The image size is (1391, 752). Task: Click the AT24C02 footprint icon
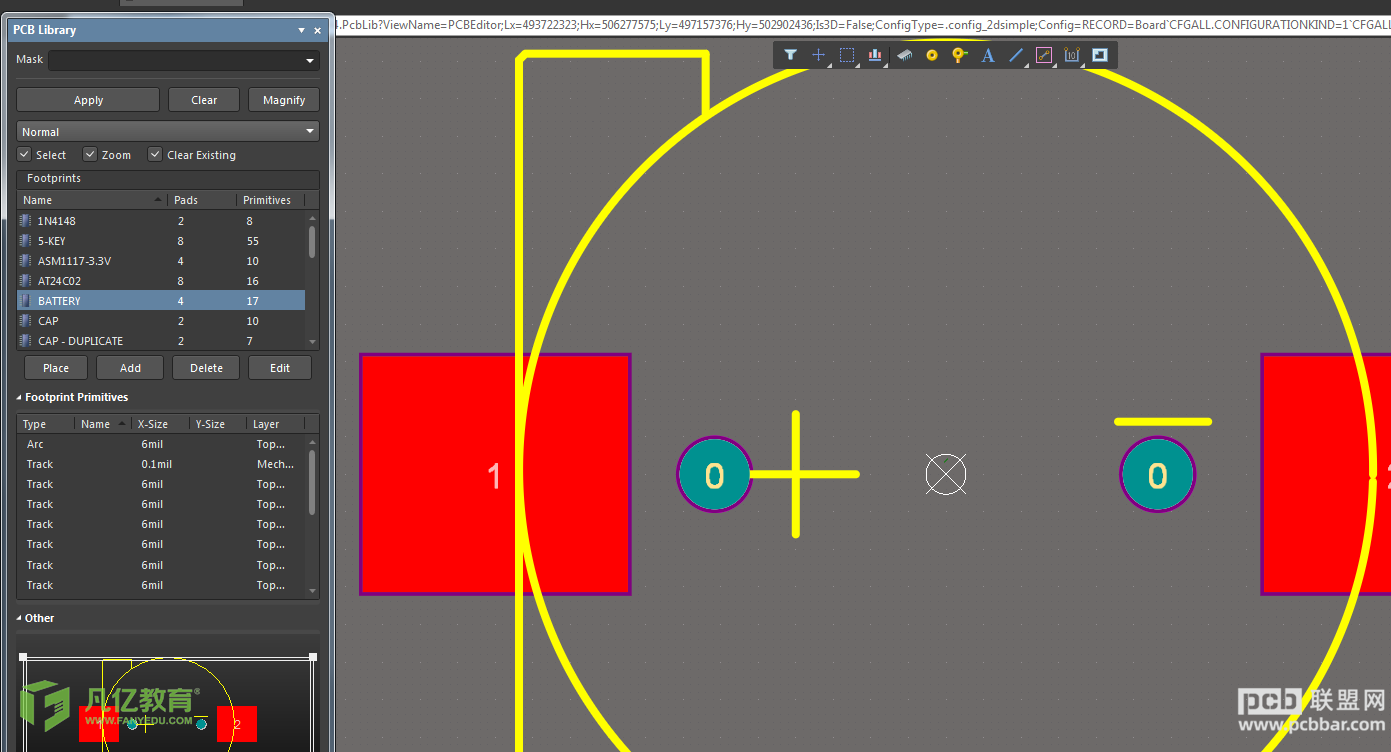[26, 280]
